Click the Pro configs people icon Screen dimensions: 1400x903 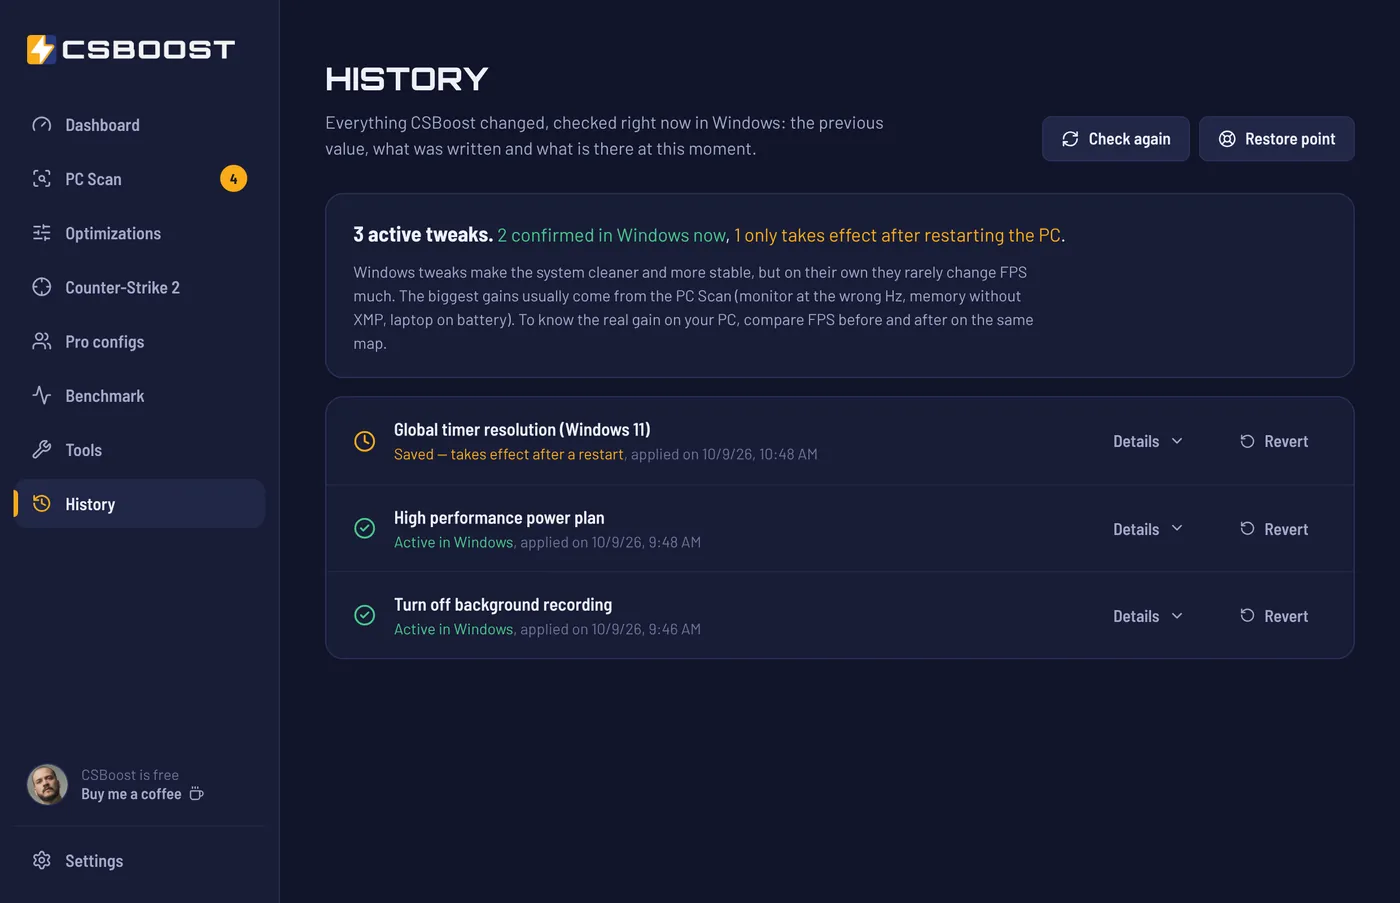click(42, 341)
